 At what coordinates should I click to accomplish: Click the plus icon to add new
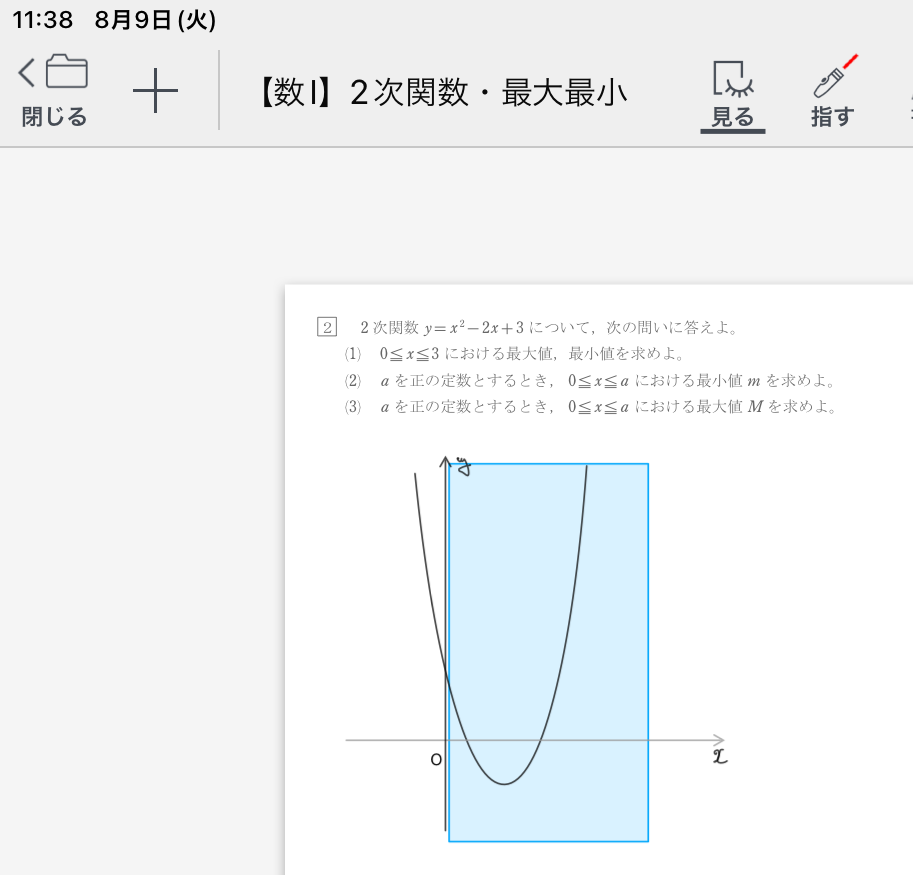coord(155,93)
